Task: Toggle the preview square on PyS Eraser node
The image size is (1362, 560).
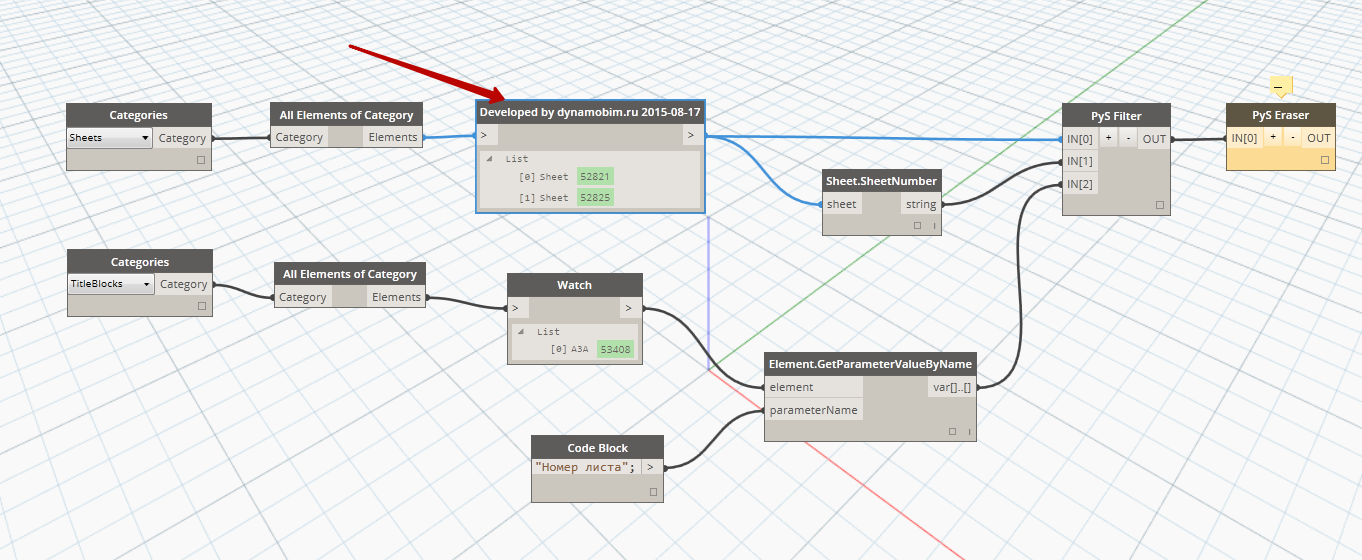Action: 1325,160
